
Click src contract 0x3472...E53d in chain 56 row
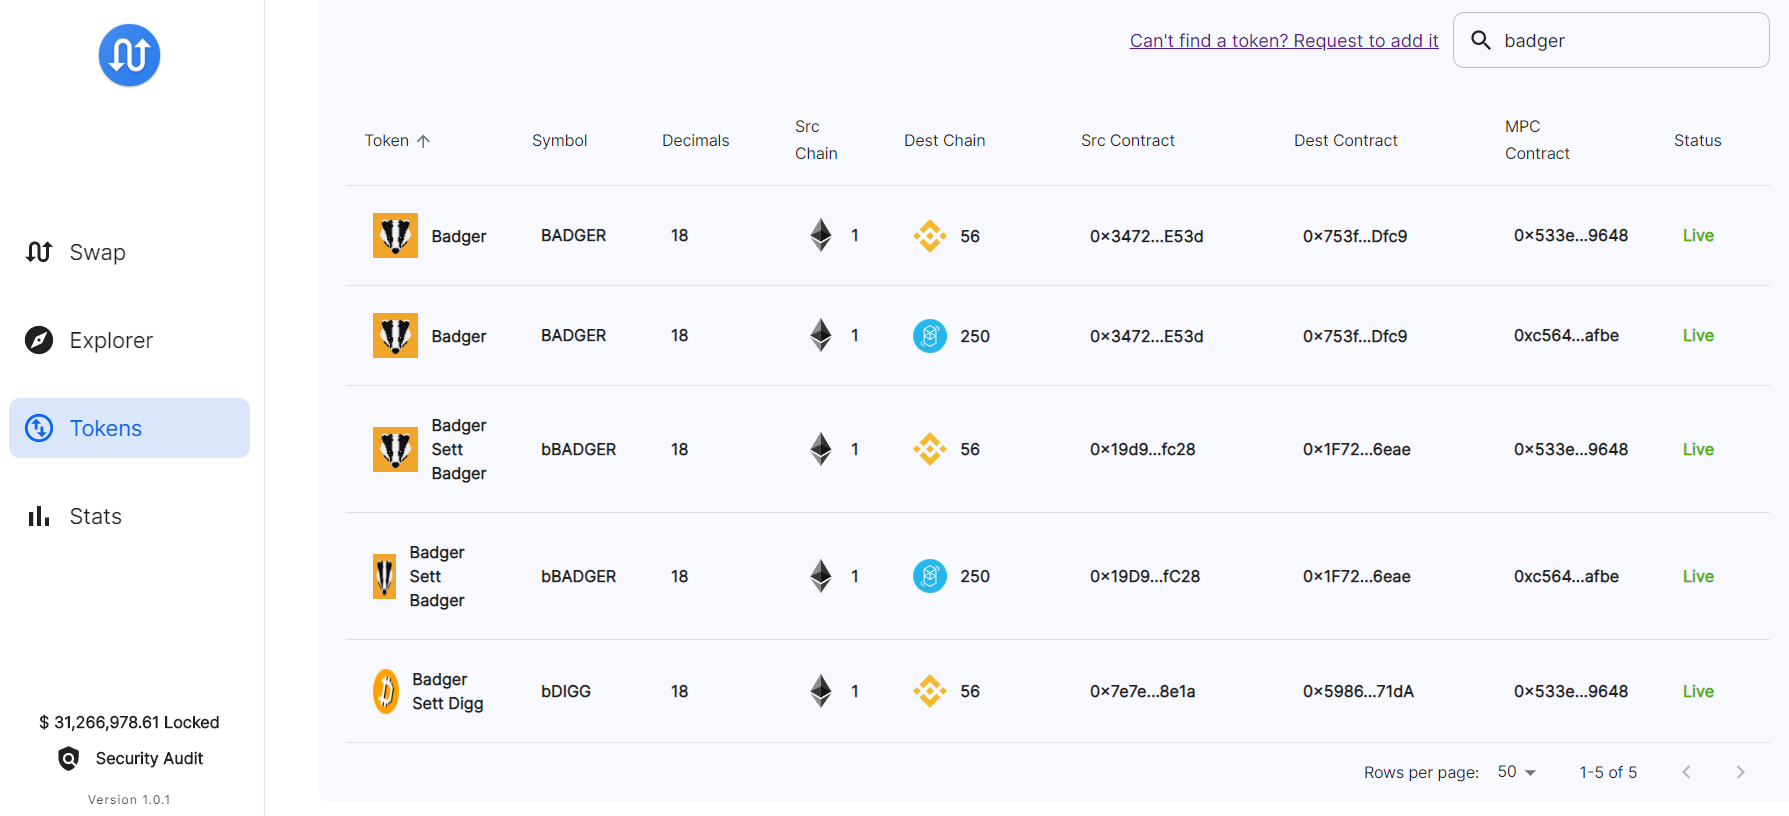pyautogui.click(x=1147, y=236)
